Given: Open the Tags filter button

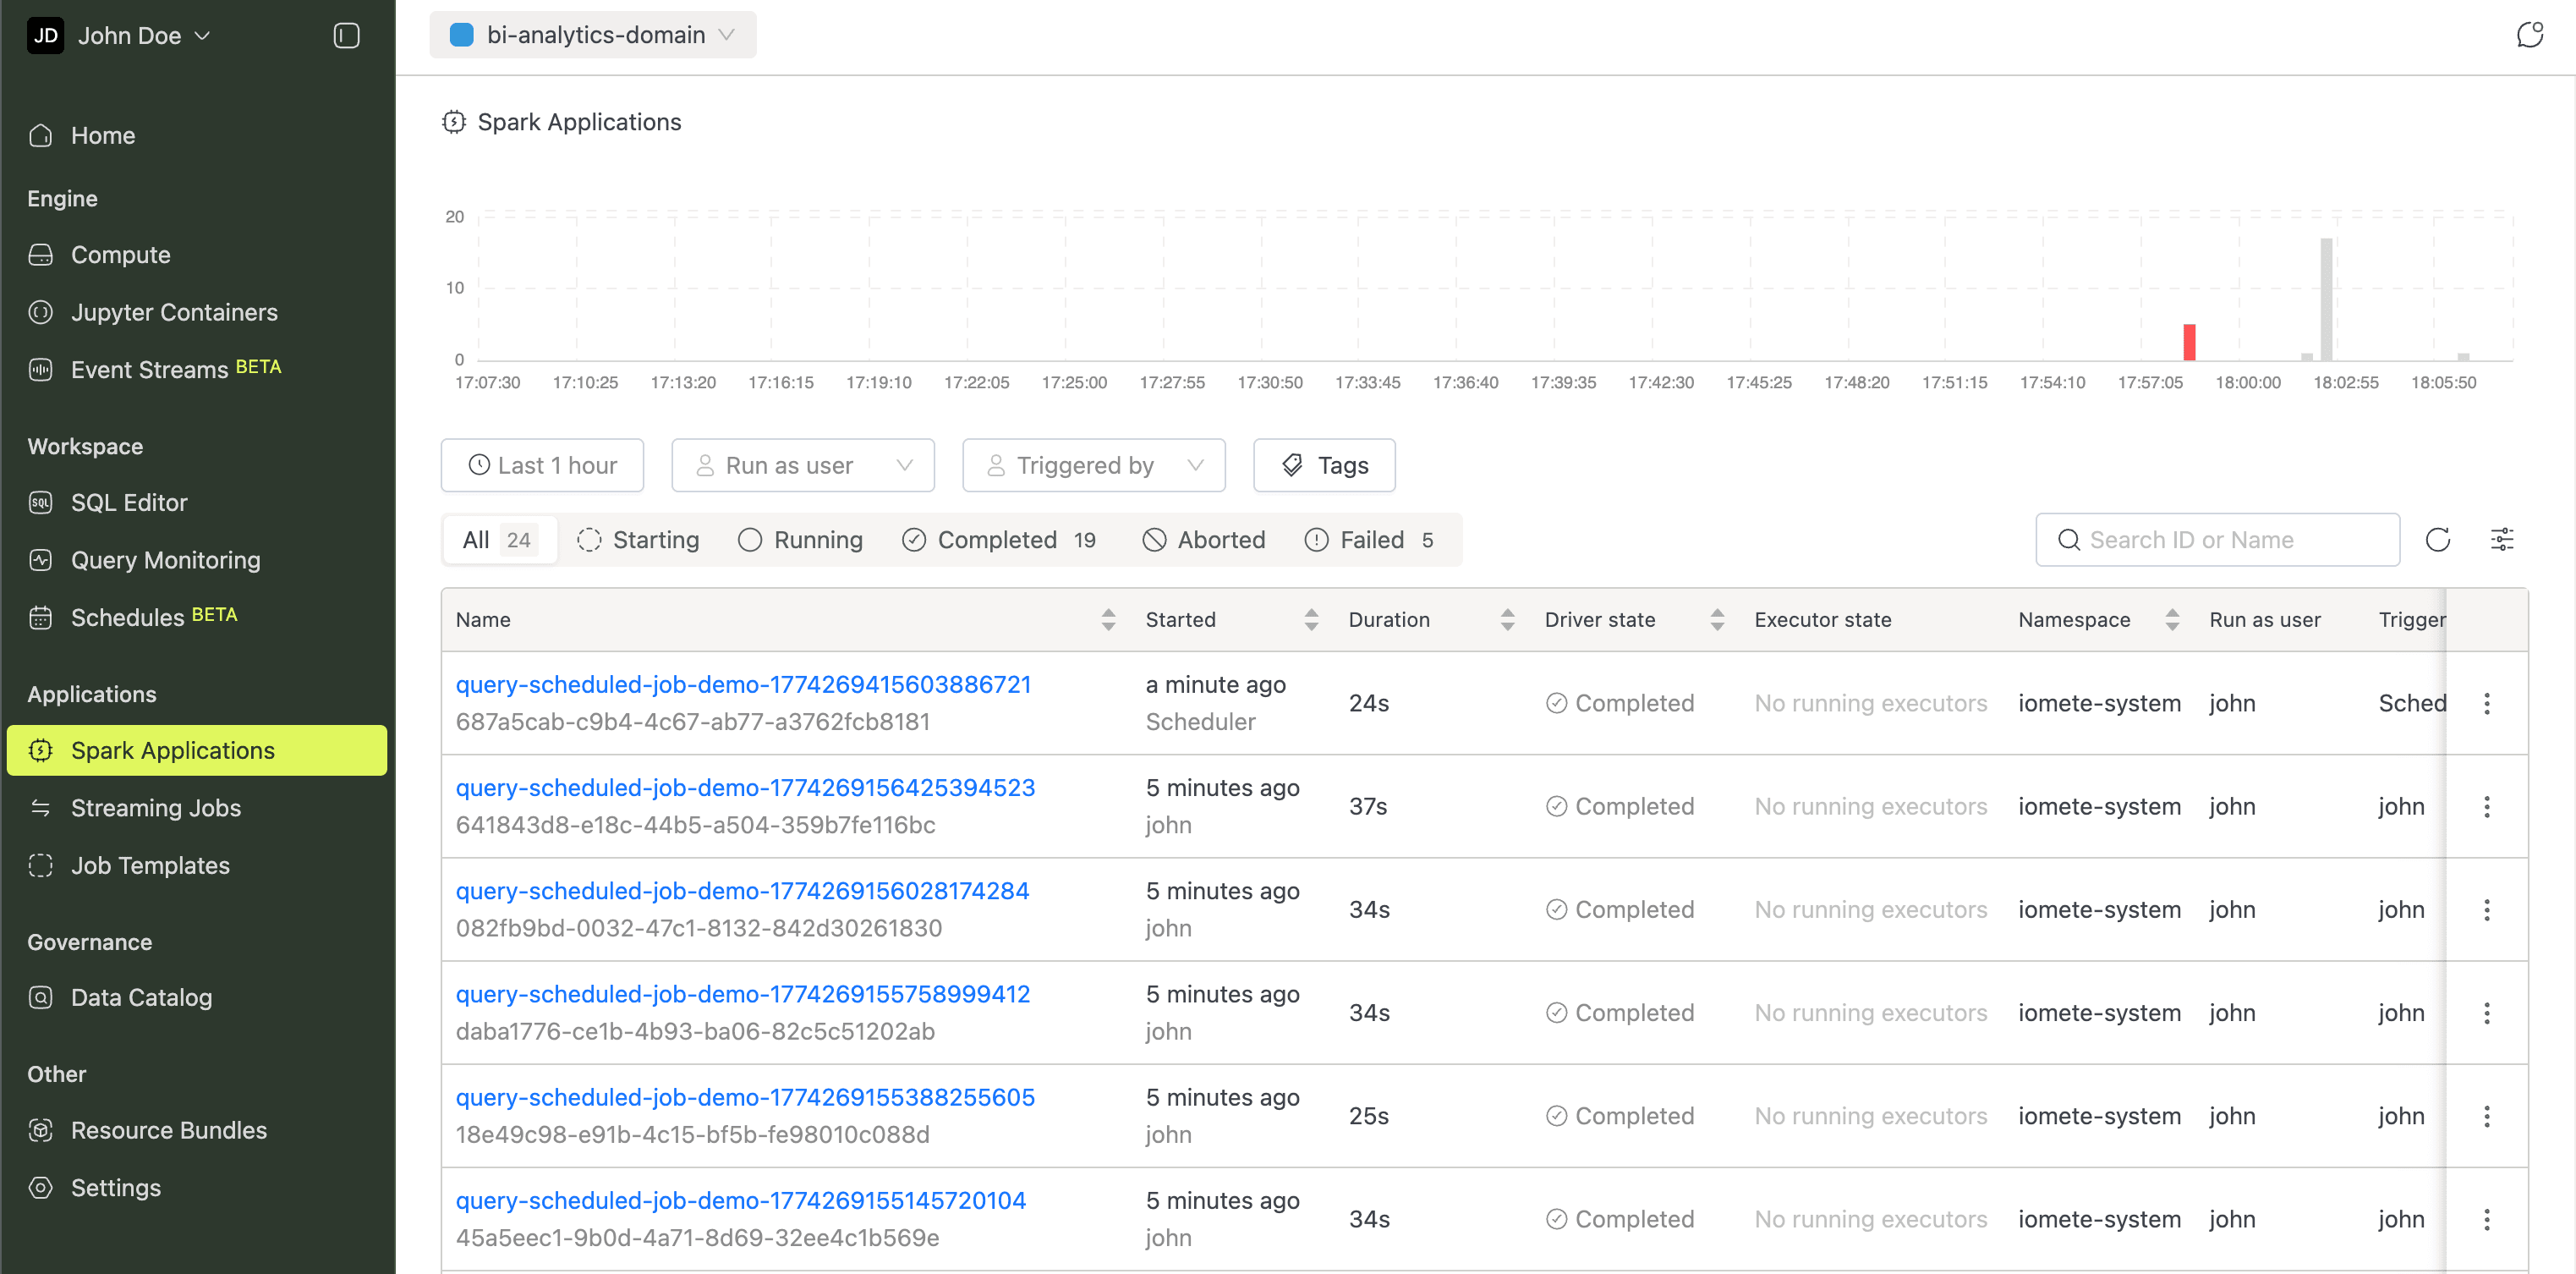Looking at the screenshot, I should (1324, 465).
